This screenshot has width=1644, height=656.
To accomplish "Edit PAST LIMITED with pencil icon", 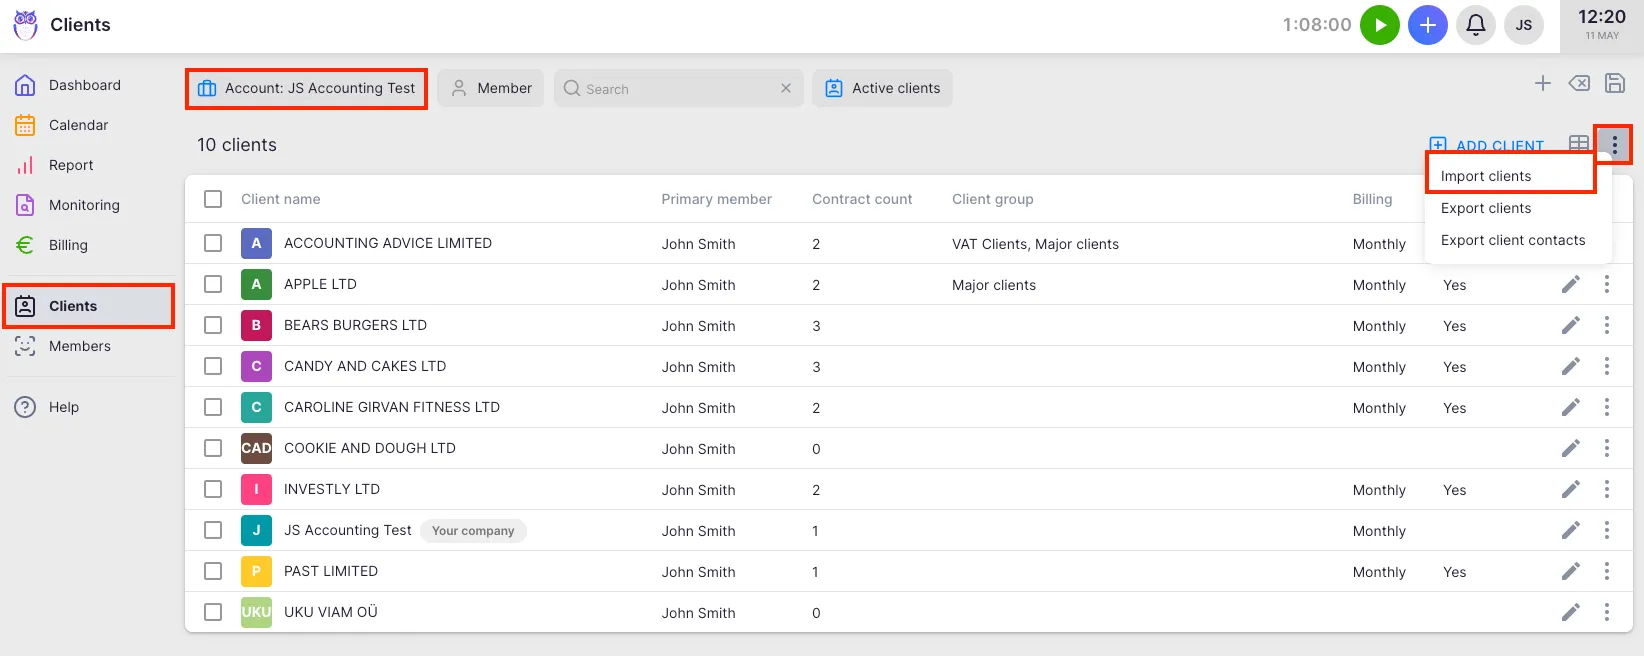I will tap(1571, 571).
